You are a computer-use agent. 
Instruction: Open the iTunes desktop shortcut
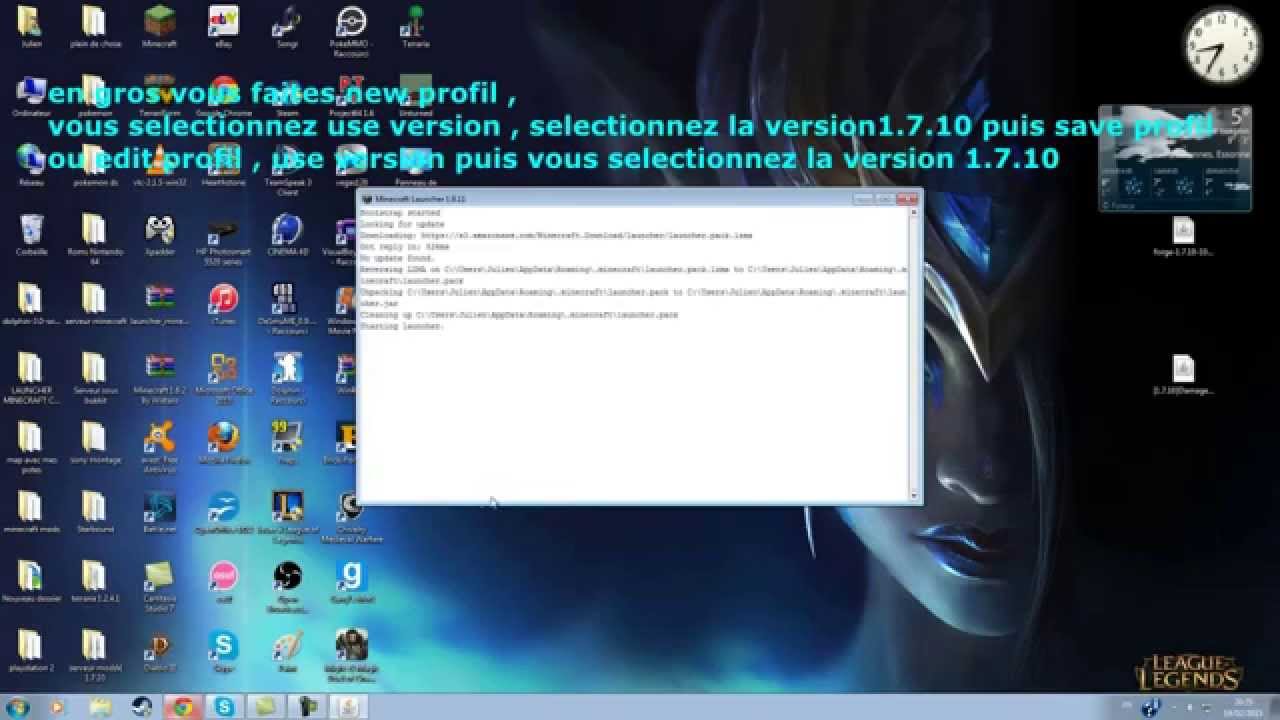coord(223,303)
